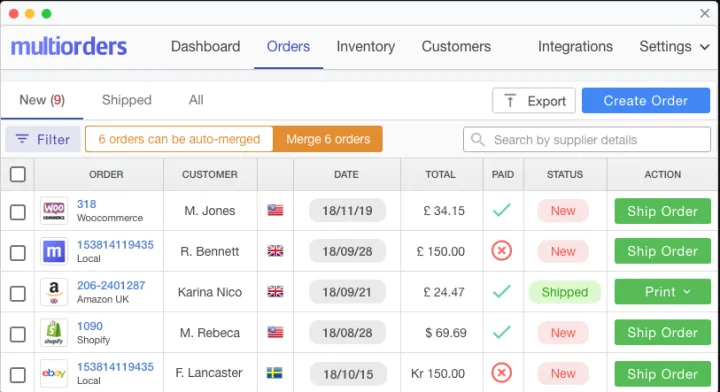
Task: Click the Amazon logo icon for order 206-2401287
Action: (x=54, y=292)
